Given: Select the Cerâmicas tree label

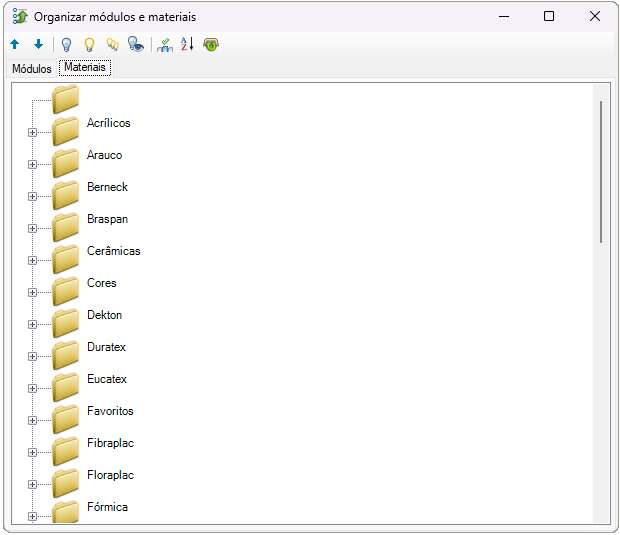Looking at the screenshot, I should [114, 251].
